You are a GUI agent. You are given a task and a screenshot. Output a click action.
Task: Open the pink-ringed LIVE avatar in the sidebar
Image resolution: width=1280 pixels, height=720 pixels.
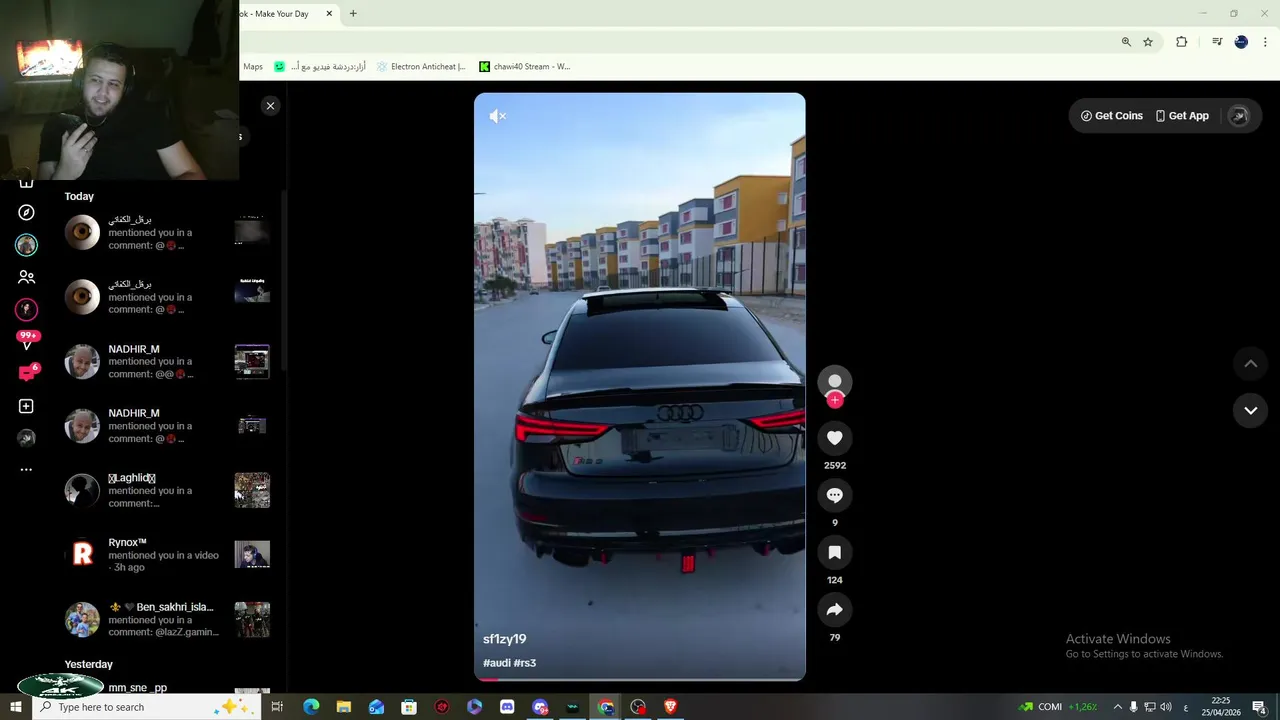(27, 309)
